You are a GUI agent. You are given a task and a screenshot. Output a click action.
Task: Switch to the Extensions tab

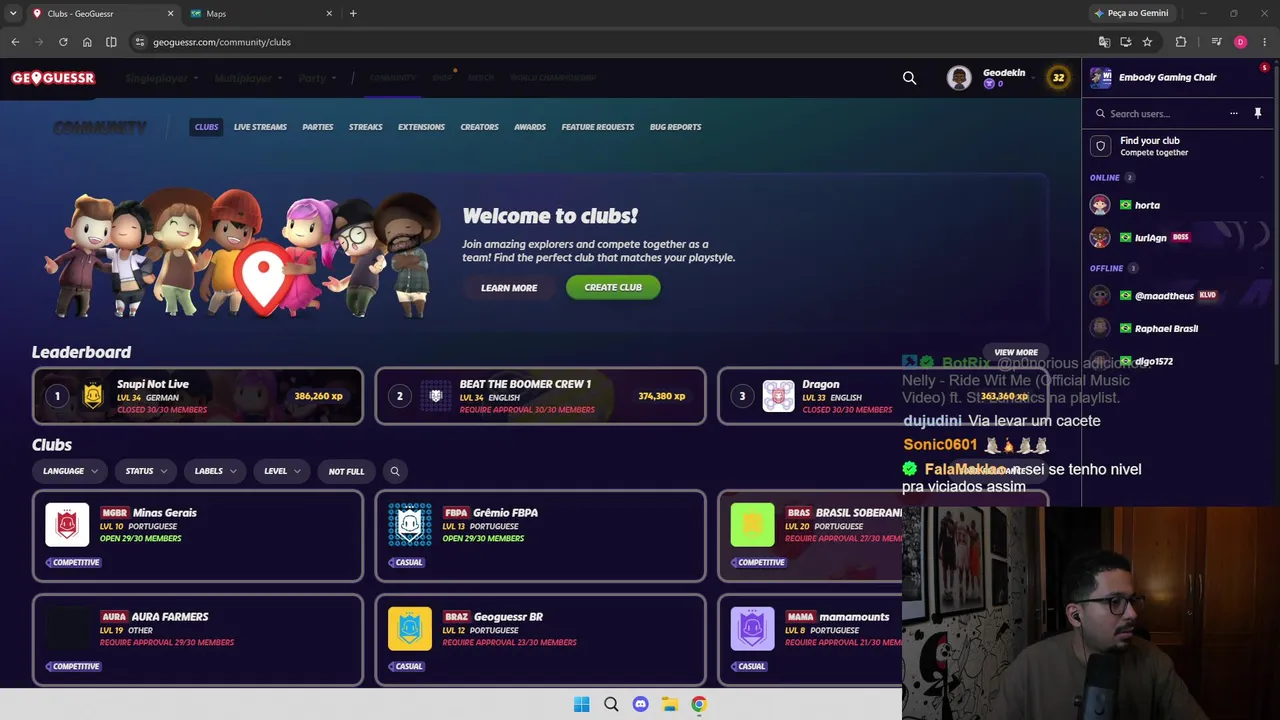pyautogui.click(x=421, y=127)
